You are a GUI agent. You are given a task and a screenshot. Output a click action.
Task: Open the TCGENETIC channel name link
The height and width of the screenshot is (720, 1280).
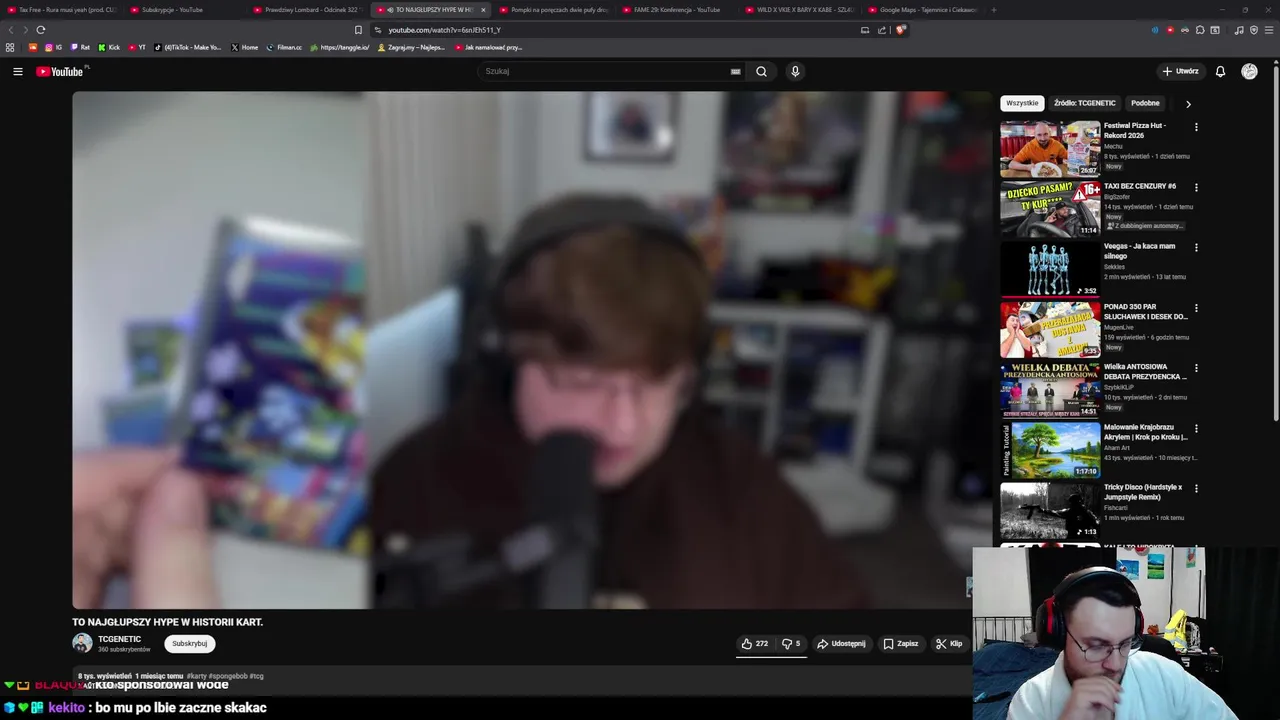click(x=119, y=639)
